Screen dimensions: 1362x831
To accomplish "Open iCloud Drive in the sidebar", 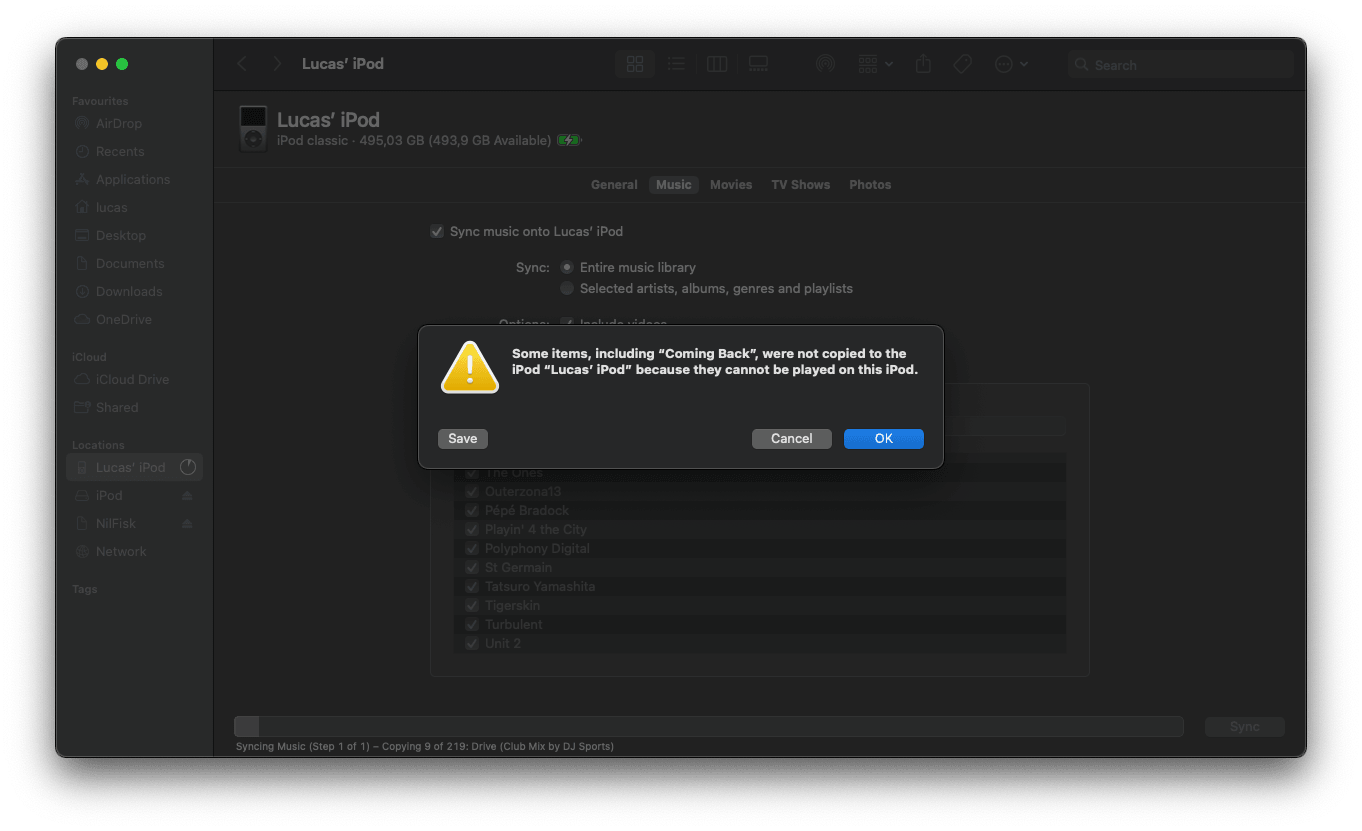I will coord(134,380).
